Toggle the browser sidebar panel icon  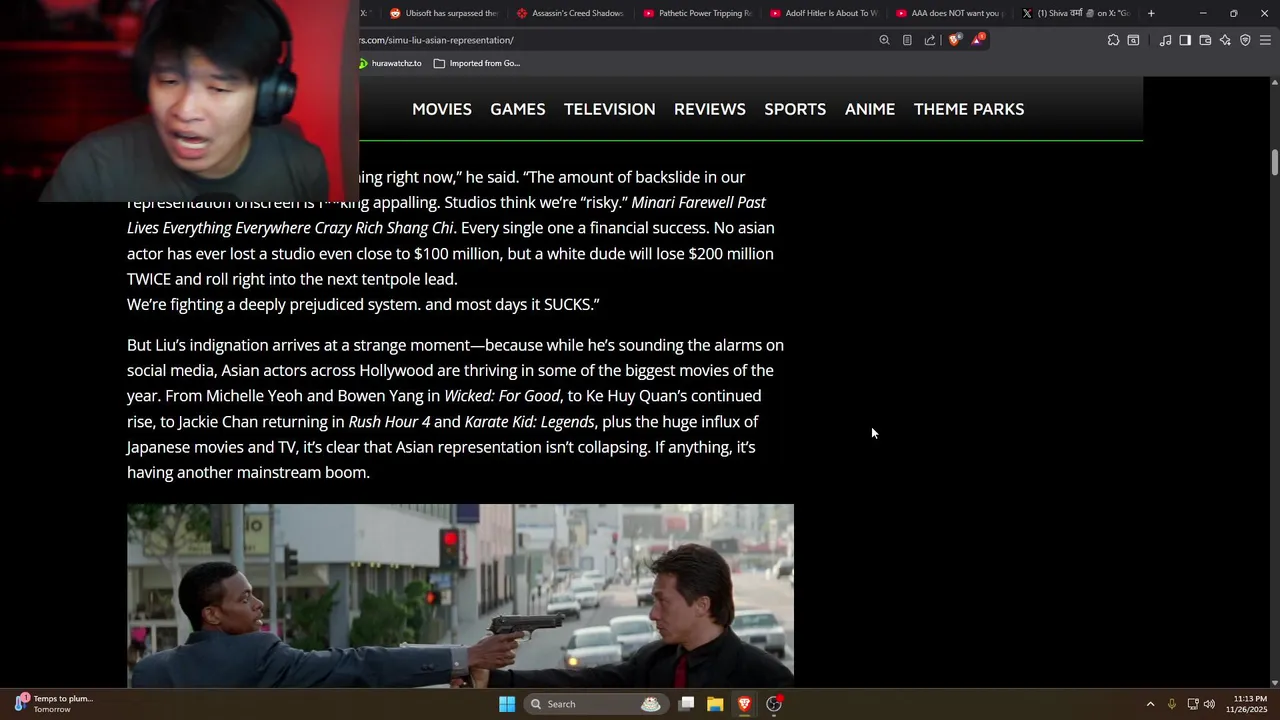[x=1185, y=40]
